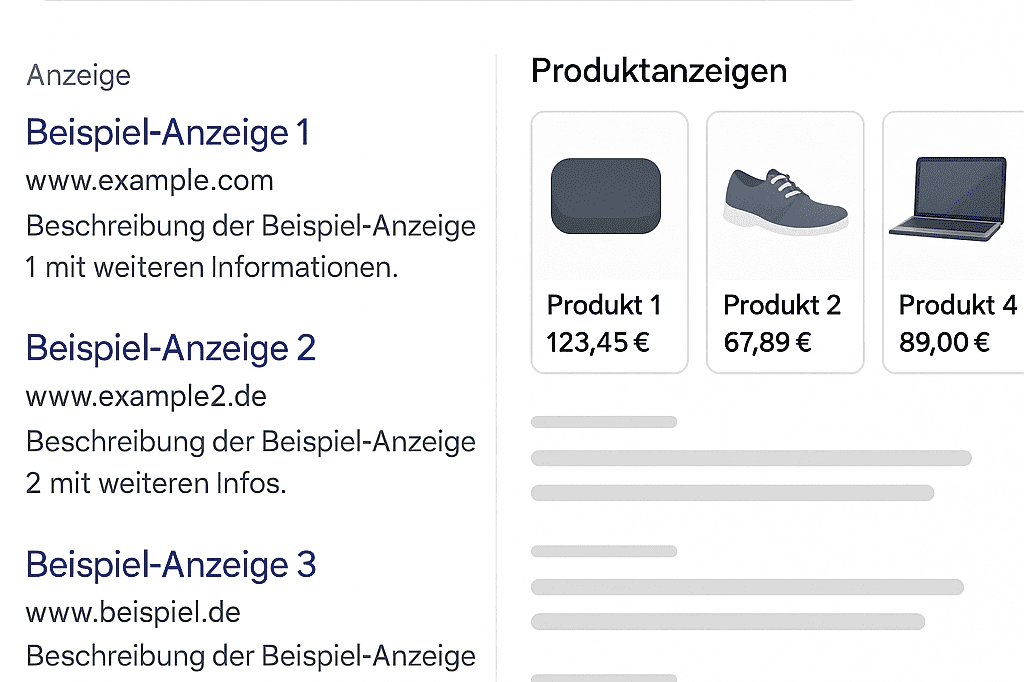Viewport: 1024px width, 682px height.
Task: Select the Produkt 1 title text
Action: [x=604, y=305]
